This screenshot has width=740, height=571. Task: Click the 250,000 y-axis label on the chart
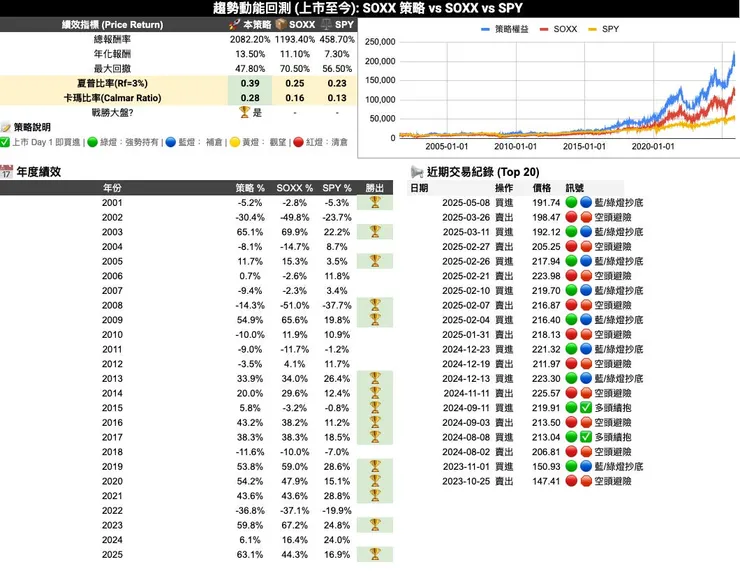coord(380,42)
